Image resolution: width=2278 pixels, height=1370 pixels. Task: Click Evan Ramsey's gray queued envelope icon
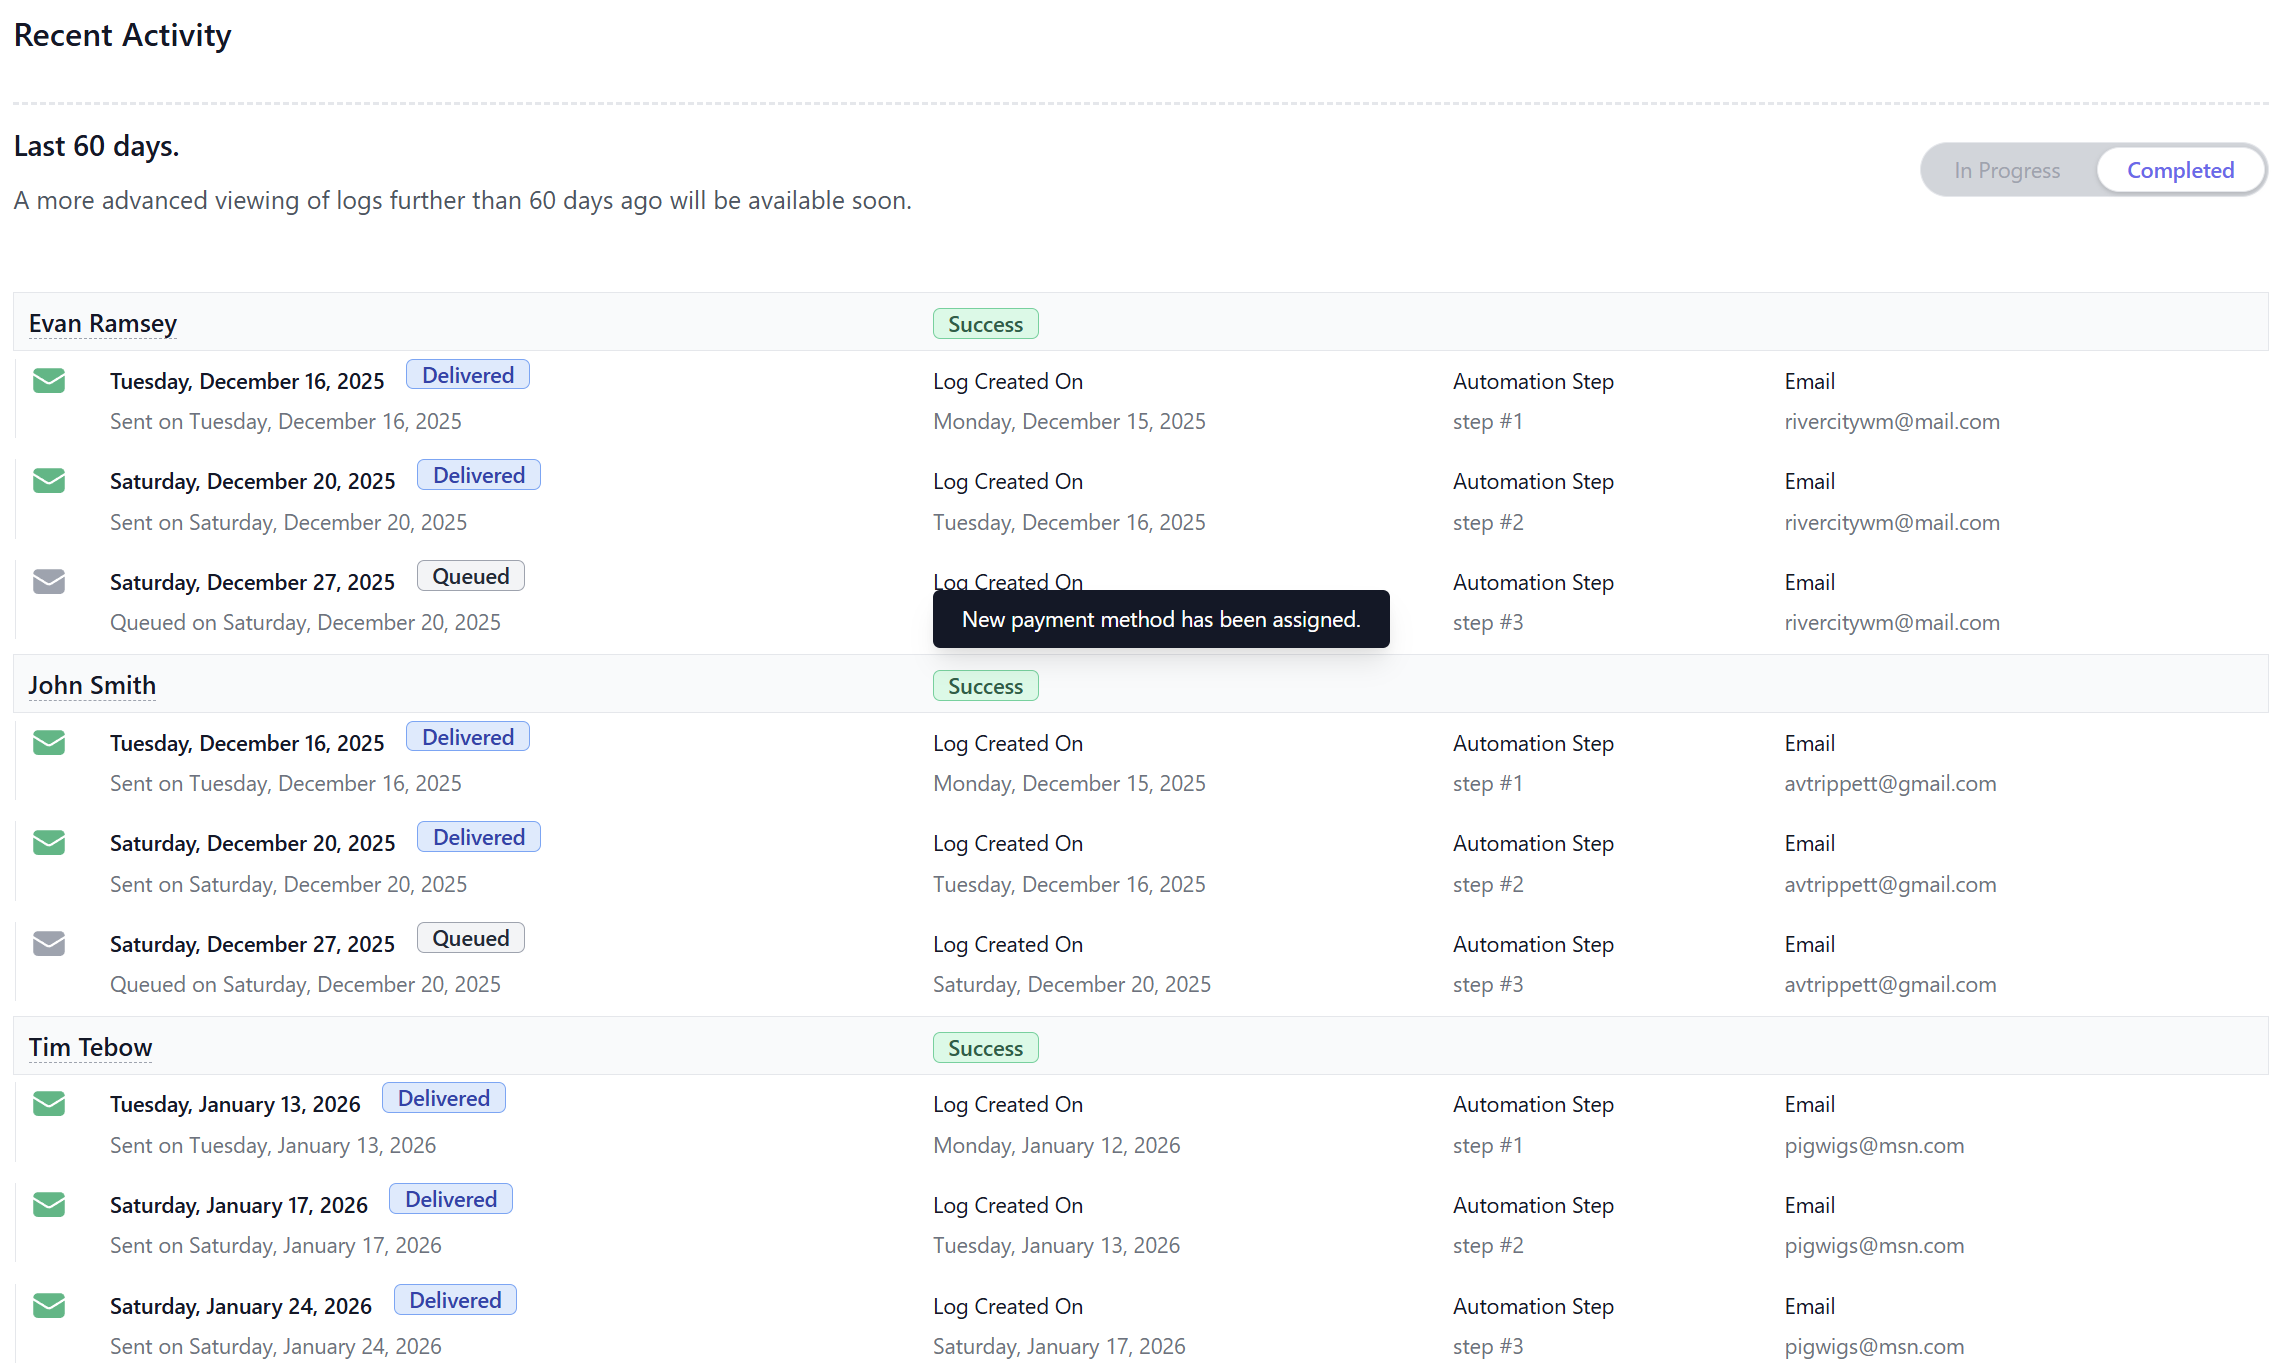pos(49,582)
